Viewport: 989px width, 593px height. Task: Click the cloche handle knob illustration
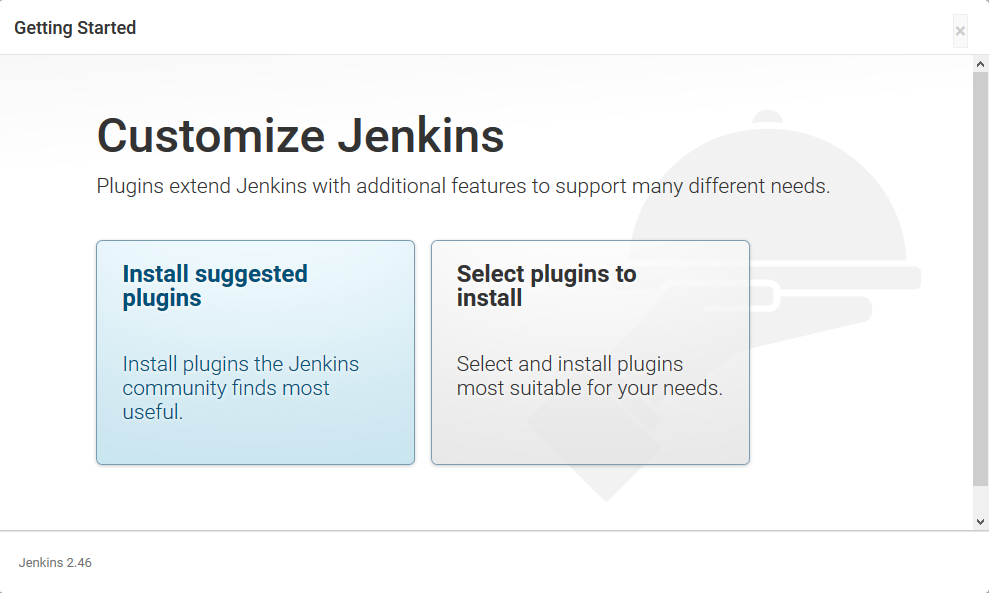coord(768,117)
